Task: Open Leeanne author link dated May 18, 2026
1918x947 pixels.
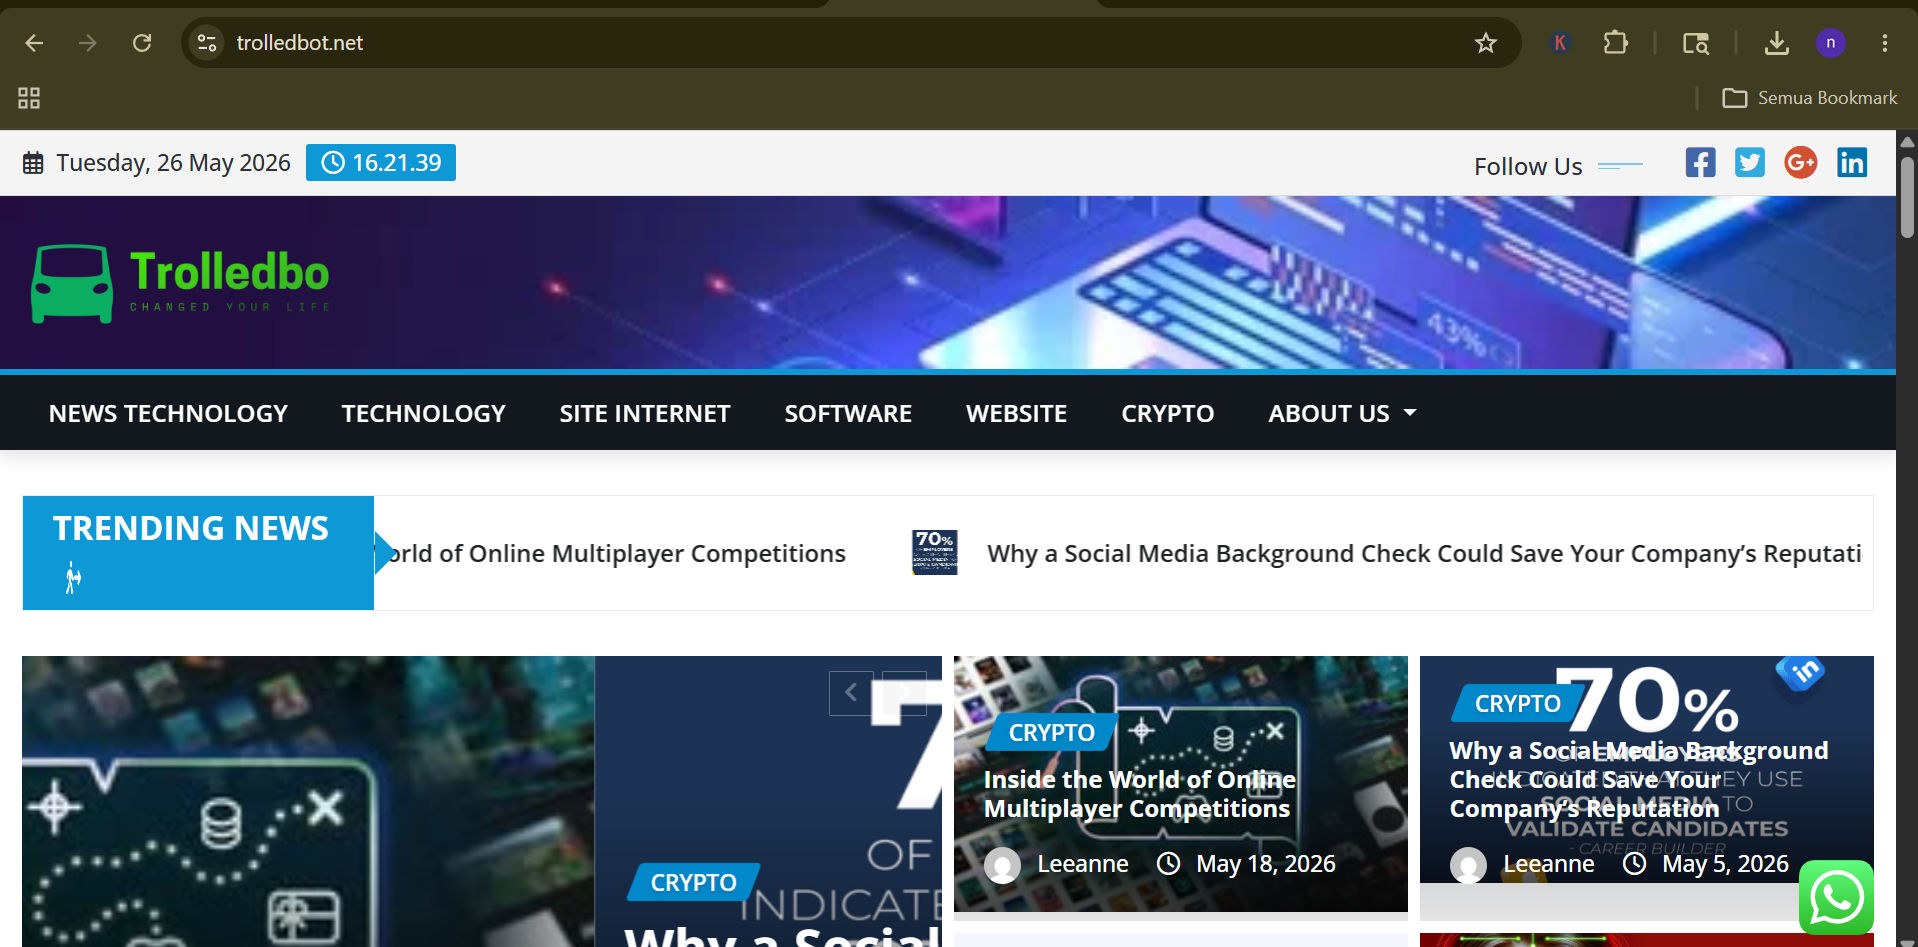Action: (1082, 864)
